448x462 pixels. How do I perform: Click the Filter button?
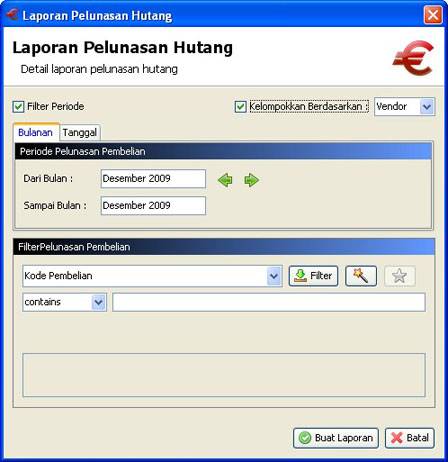(313, 276)
